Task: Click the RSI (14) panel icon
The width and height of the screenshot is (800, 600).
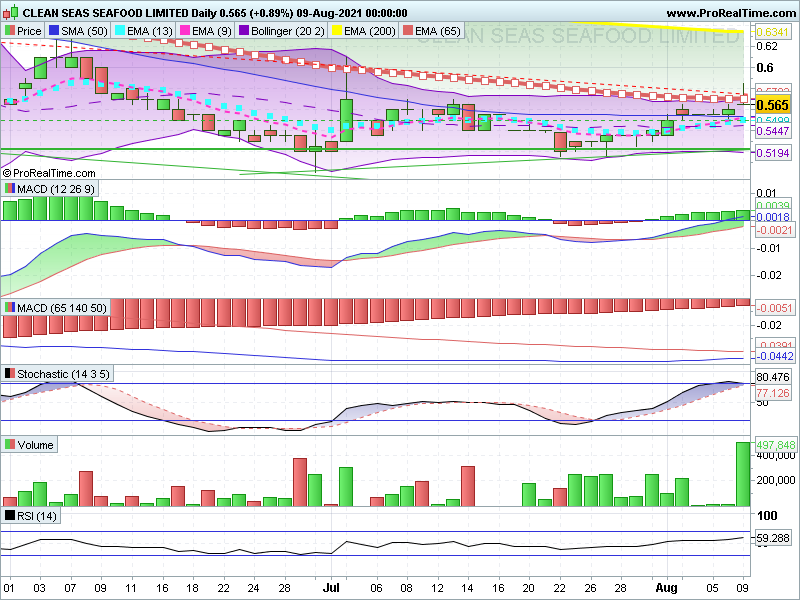Action: point(10,515)
